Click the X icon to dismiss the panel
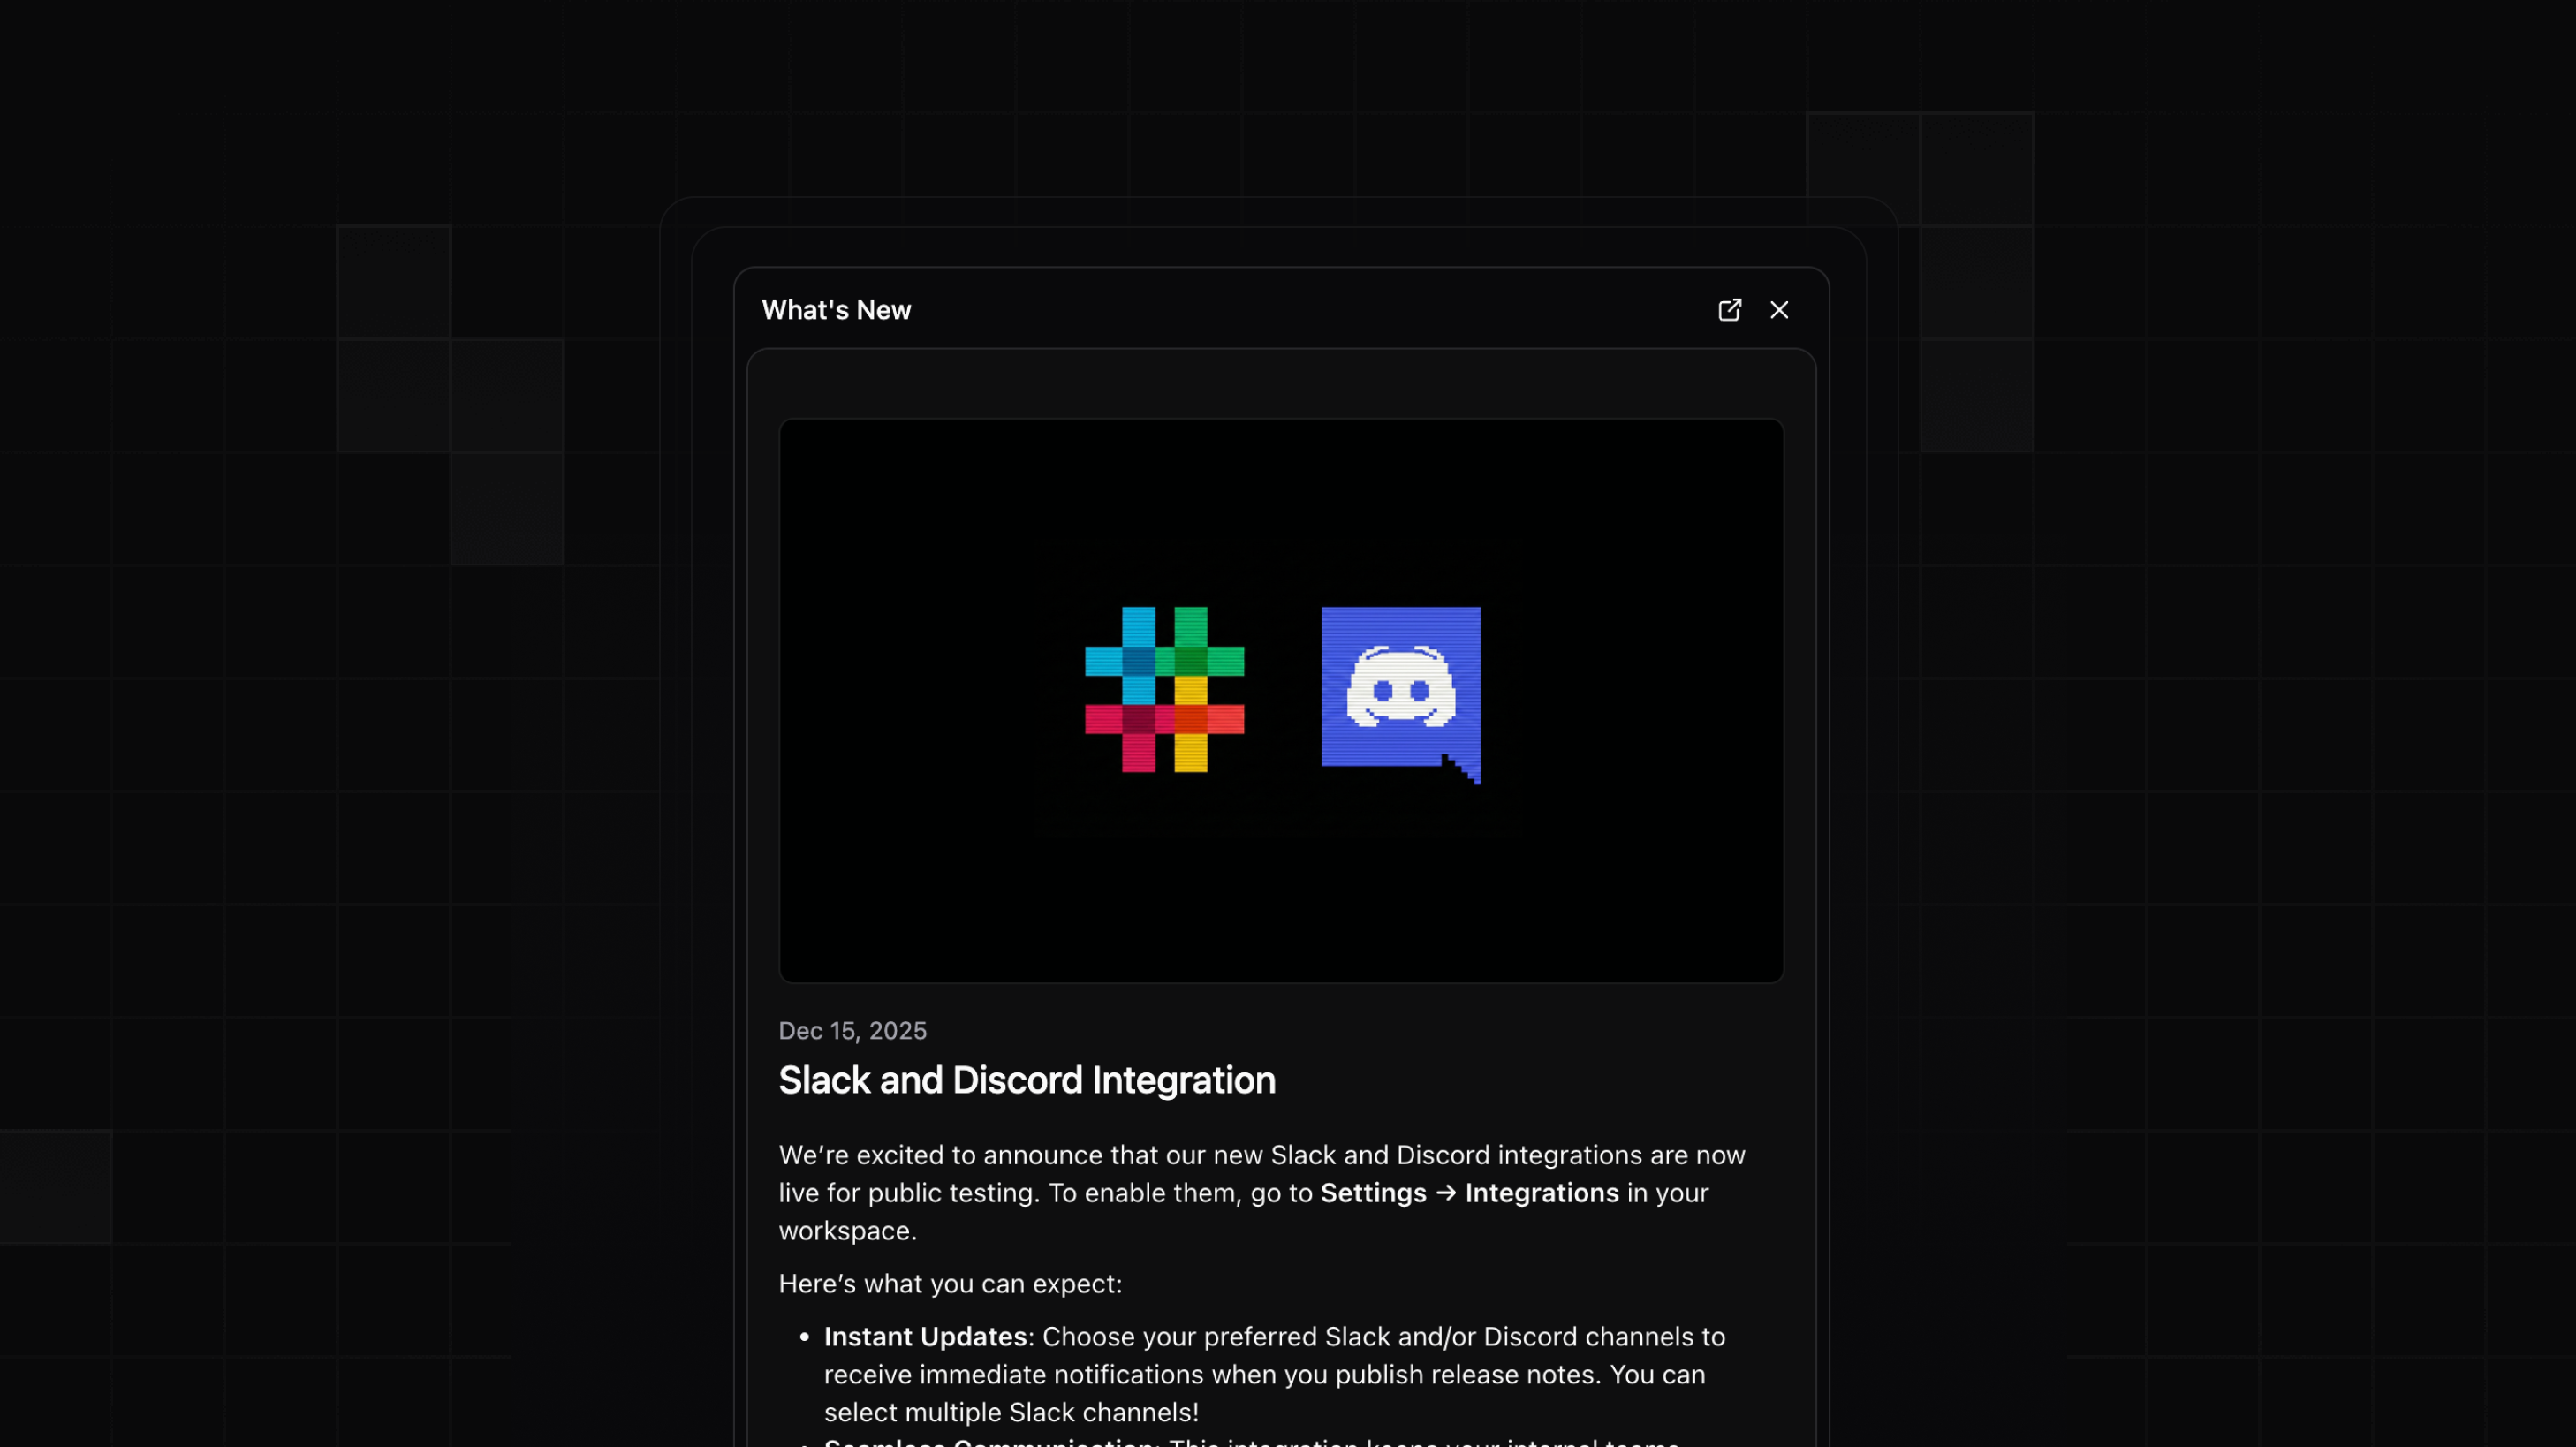 (1780, 310)
